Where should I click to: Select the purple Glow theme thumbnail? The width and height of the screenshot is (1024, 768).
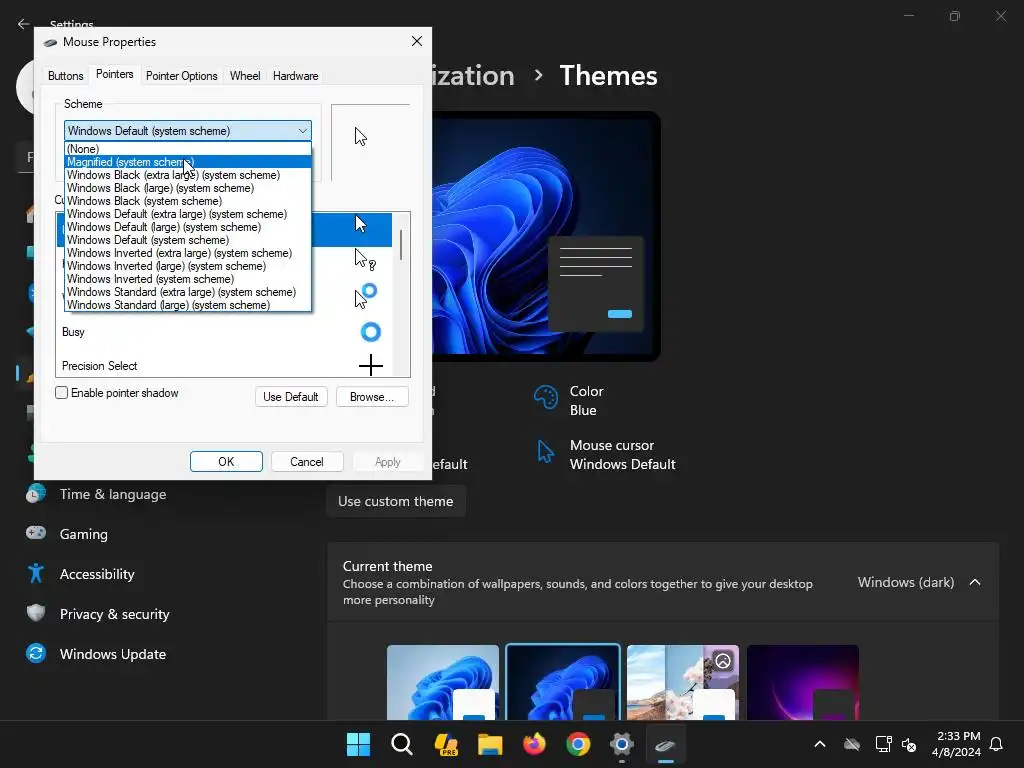[x=803, y=682]
